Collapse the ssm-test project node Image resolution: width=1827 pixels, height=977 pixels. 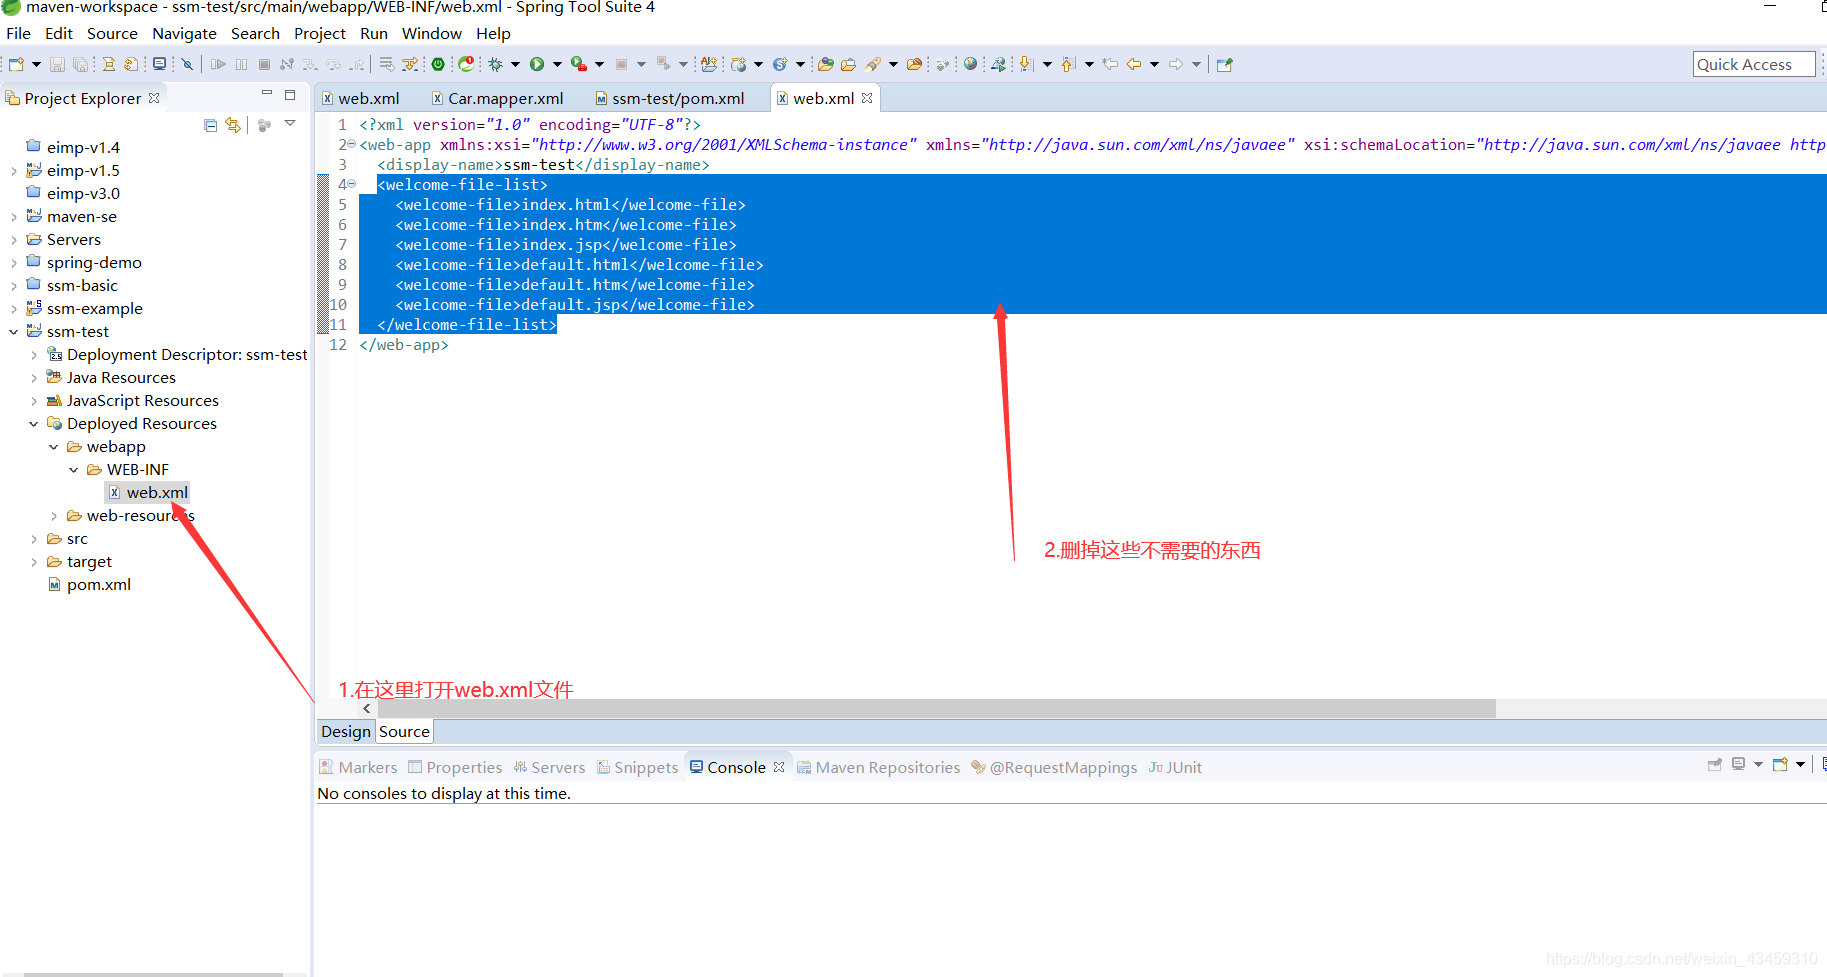pyautogui.click(x=14, y=332)
